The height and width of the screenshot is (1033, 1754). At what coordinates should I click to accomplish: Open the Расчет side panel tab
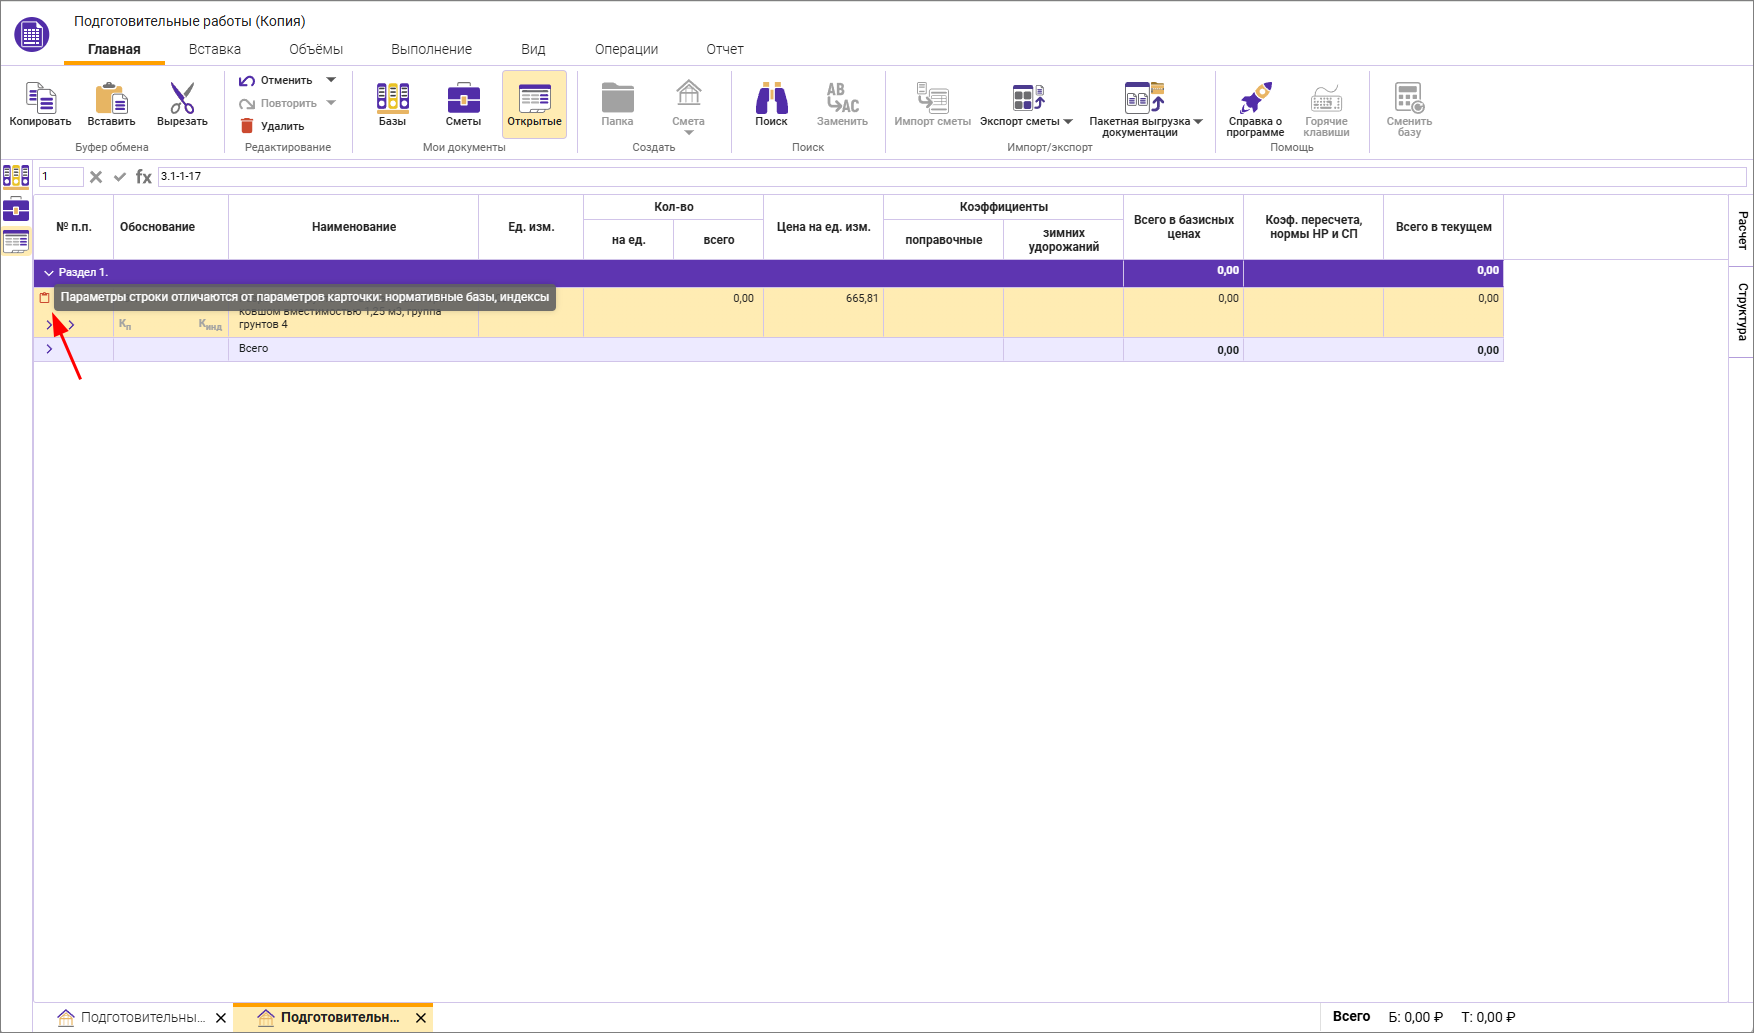coord(1742,230)
